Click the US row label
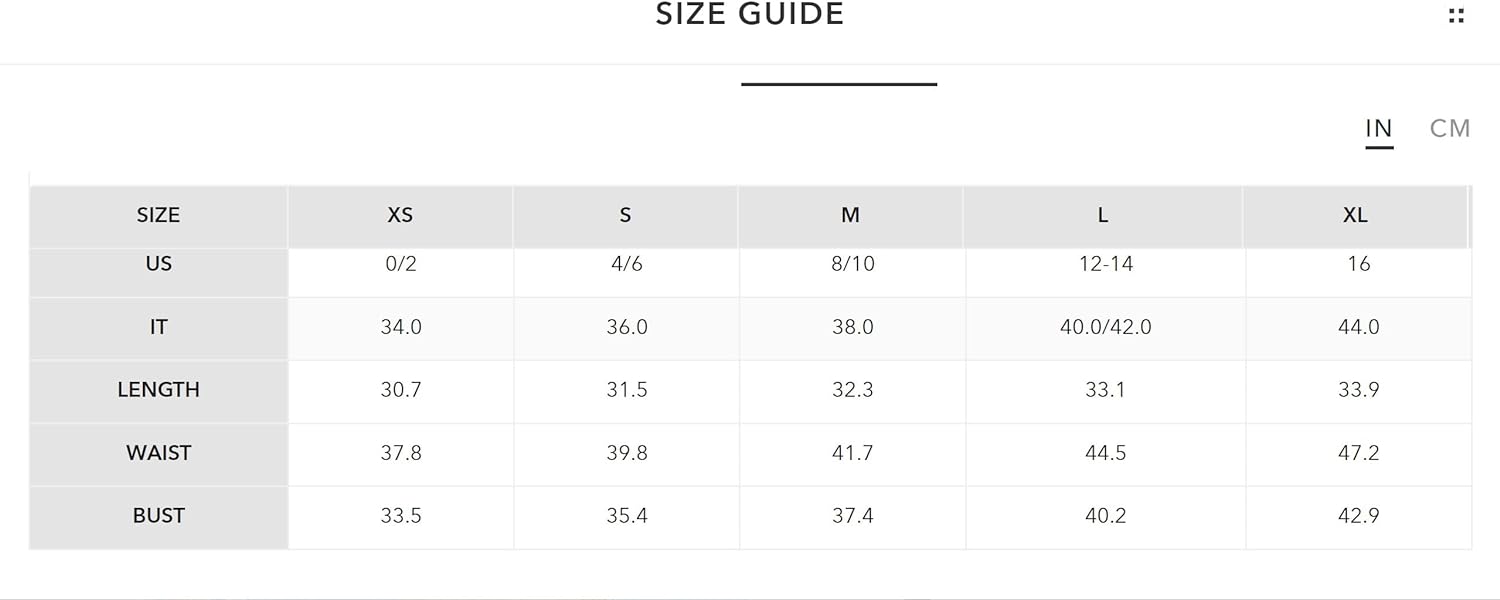This screenshot has height=600, width=1500. tap(158, 265)
